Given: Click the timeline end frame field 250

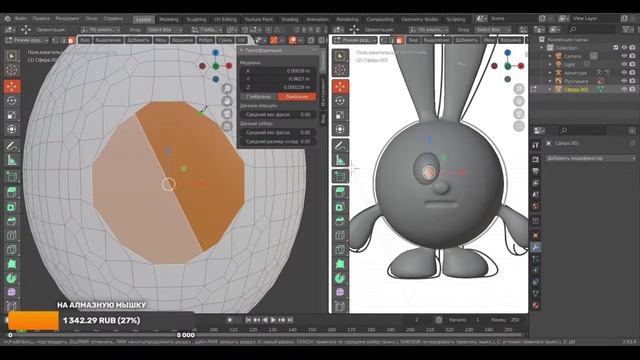Looking at the screenshot, I should pyautogui.click(x=506, y=320).
